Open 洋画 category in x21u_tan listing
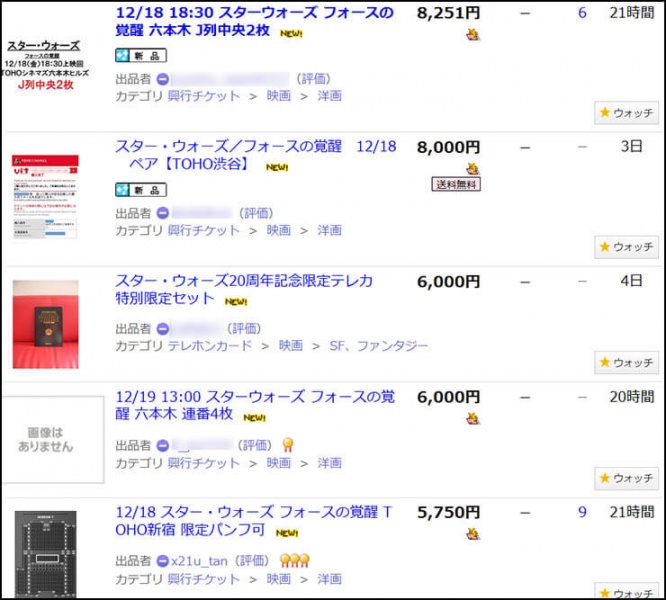 [330, 579]
